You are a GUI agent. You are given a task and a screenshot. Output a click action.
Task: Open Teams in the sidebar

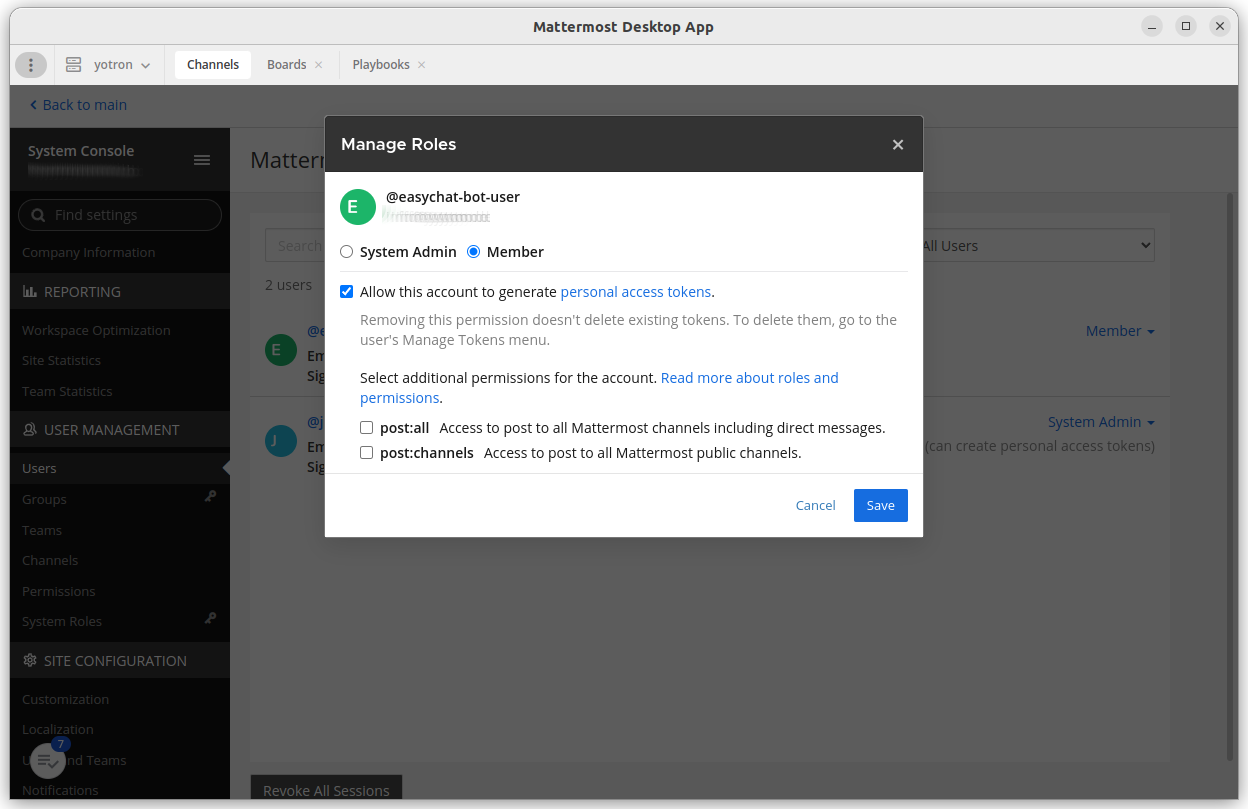coord(42,531)
